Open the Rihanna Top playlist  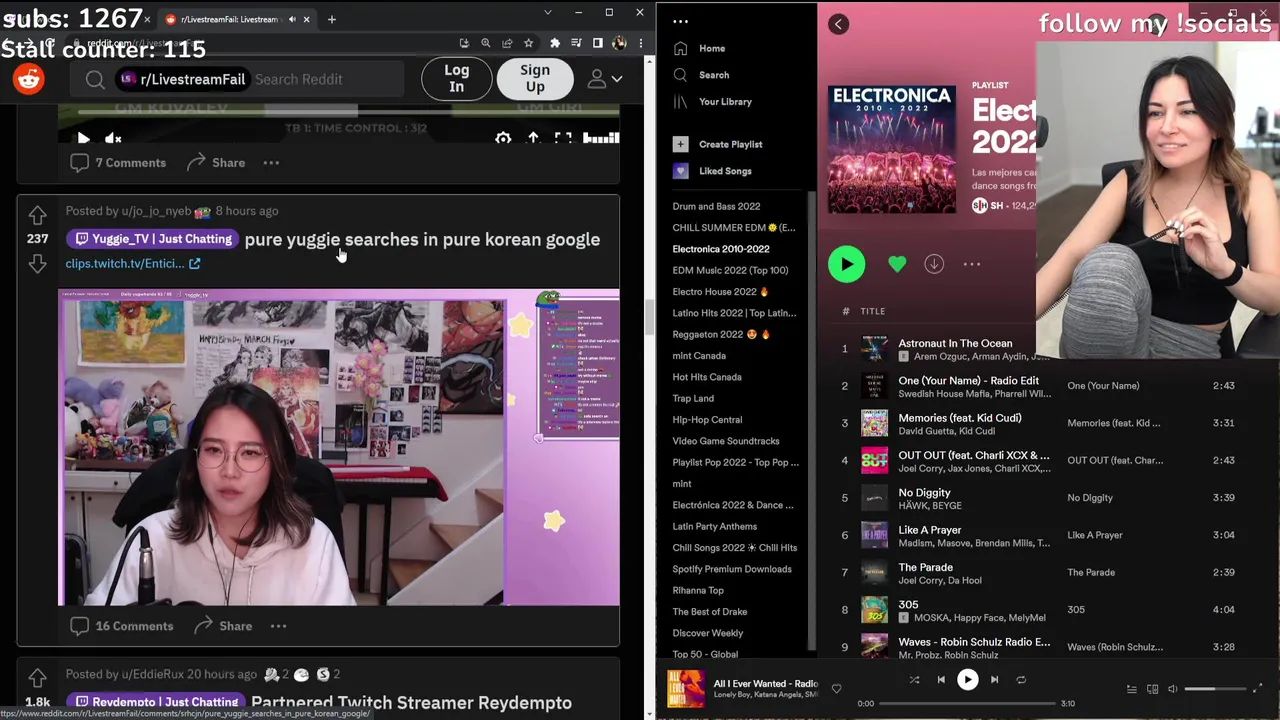(x=698, y=590)
